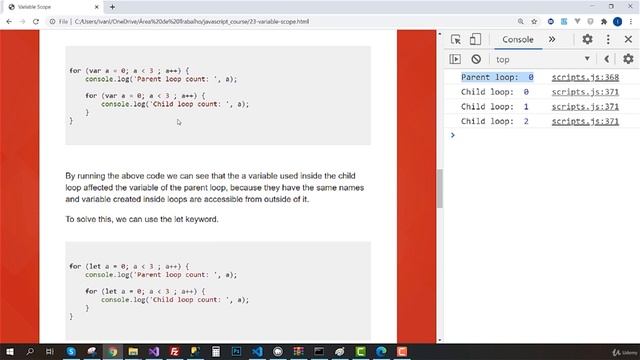Select the 'Child loop: 1' console message
Viewport: 640px width, 360px height.
[495, 107]
